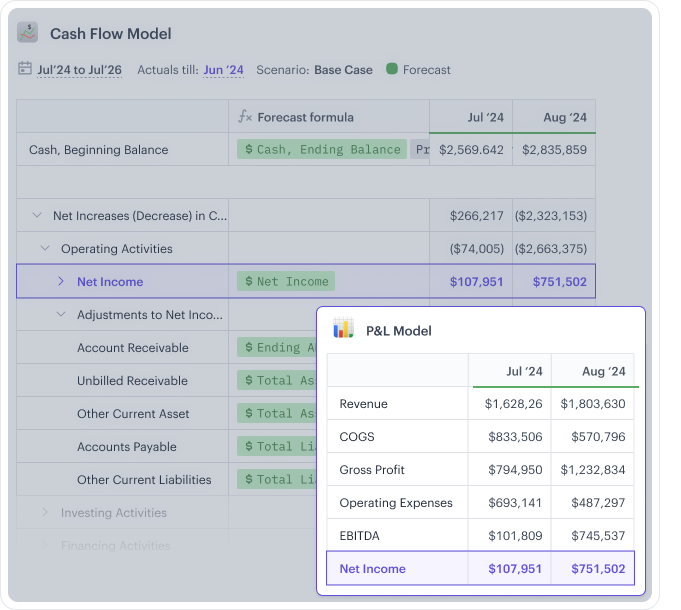Click Jul '24 header in P&L Model

pos(509,370)
